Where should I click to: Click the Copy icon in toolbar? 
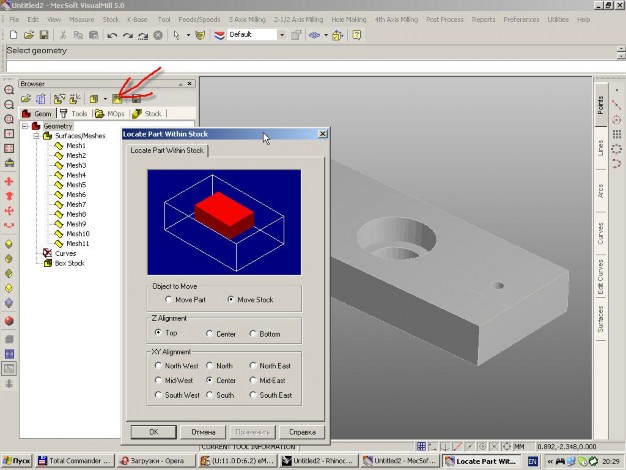[x=78, y=35]
